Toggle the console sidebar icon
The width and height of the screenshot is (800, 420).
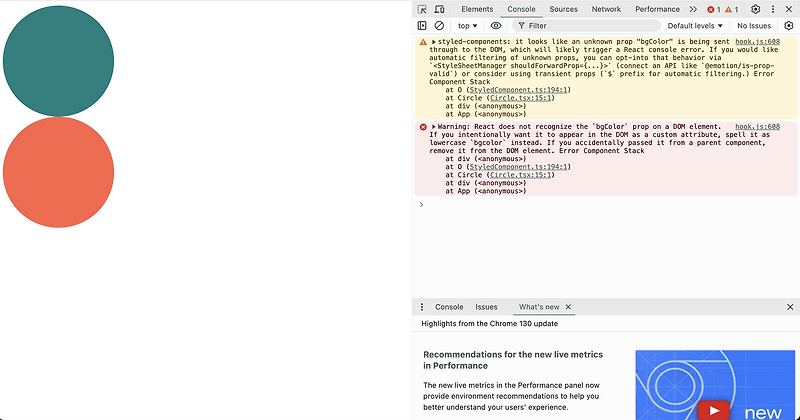click(x=422, y=26)
